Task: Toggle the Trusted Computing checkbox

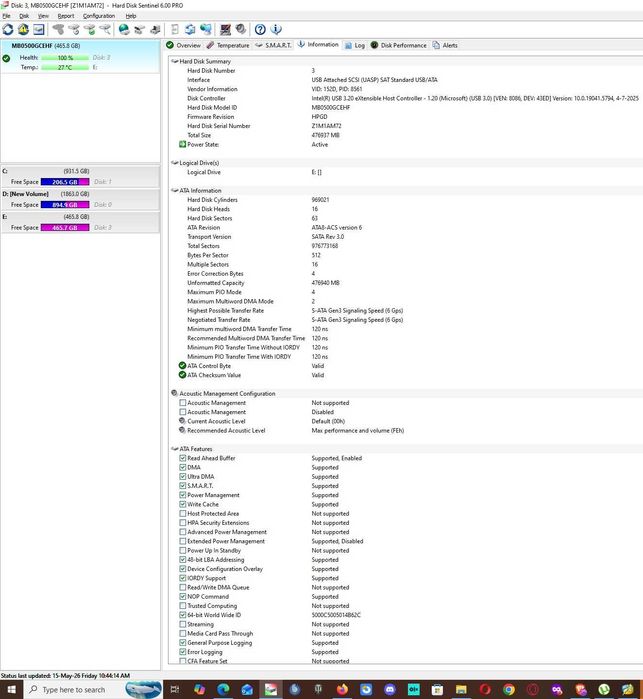Action: (x=183, y=606)
